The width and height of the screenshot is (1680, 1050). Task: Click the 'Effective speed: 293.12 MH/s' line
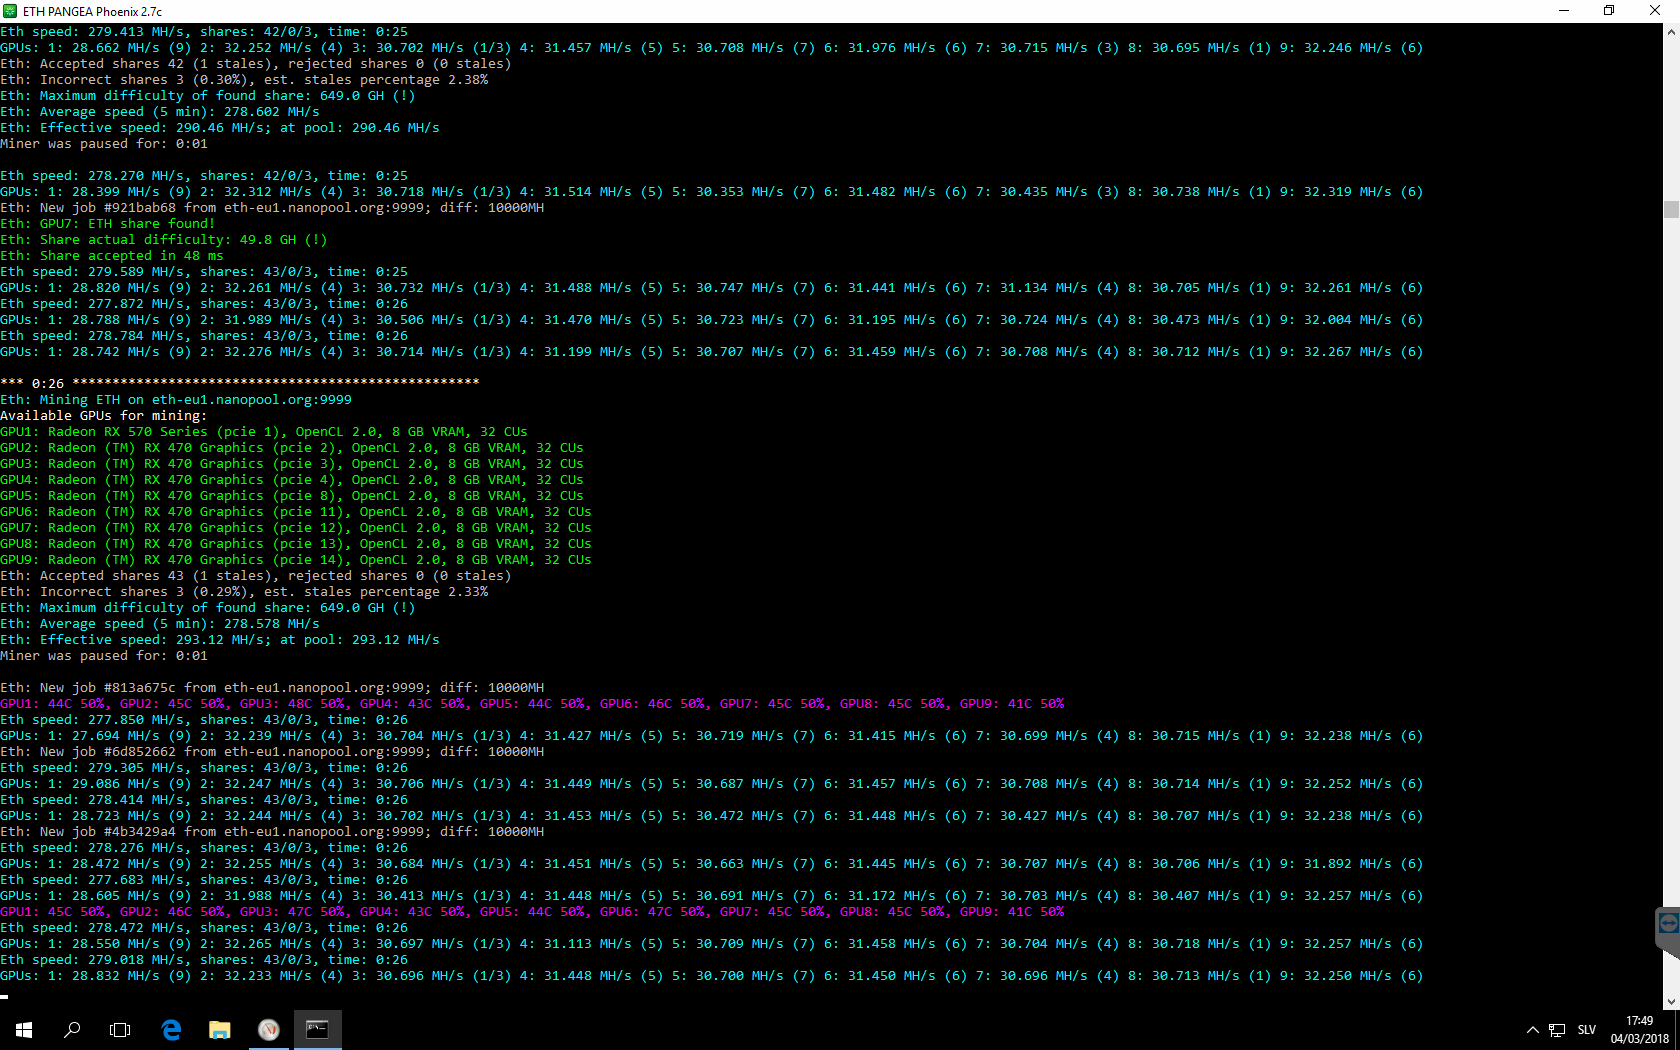click(220, 640)
